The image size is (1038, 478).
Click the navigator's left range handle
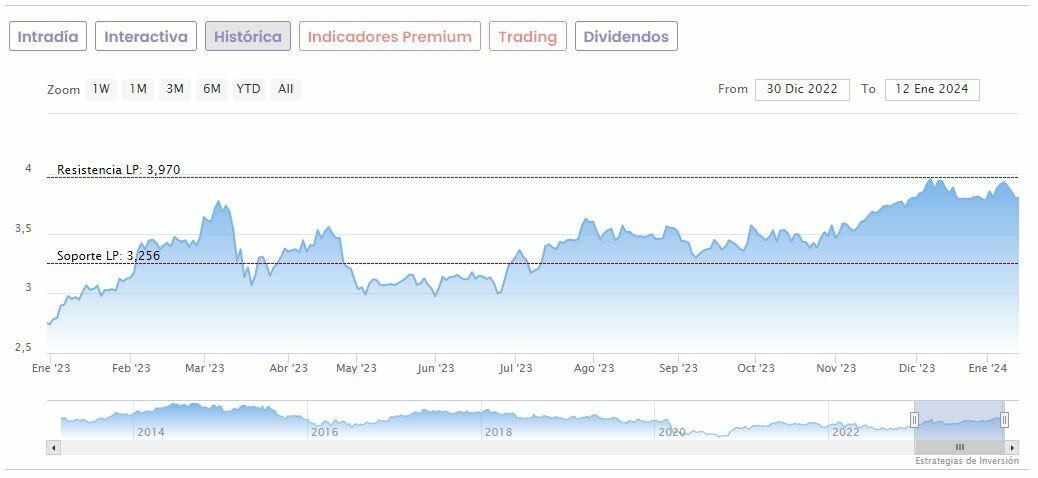pos(914,420)
